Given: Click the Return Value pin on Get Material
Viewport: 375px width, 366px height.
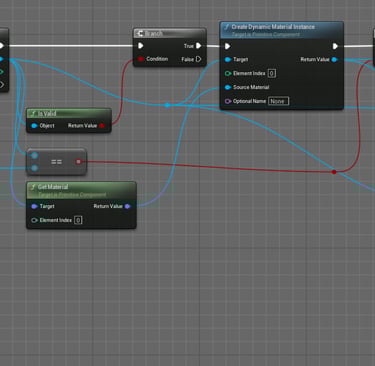Looking at the screenshot, I should pyautogui.click(x=127, y=206).
